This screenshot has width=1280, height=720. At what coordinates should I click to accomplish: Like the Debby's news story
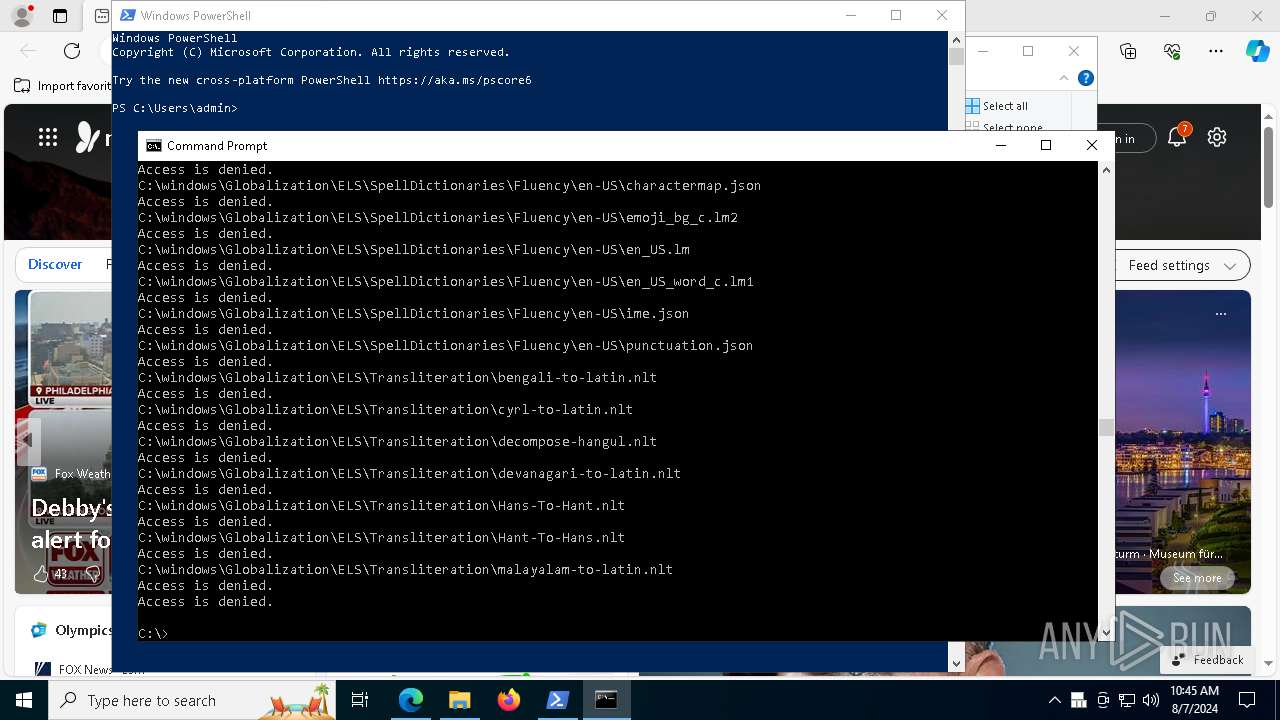pos(42,574)
